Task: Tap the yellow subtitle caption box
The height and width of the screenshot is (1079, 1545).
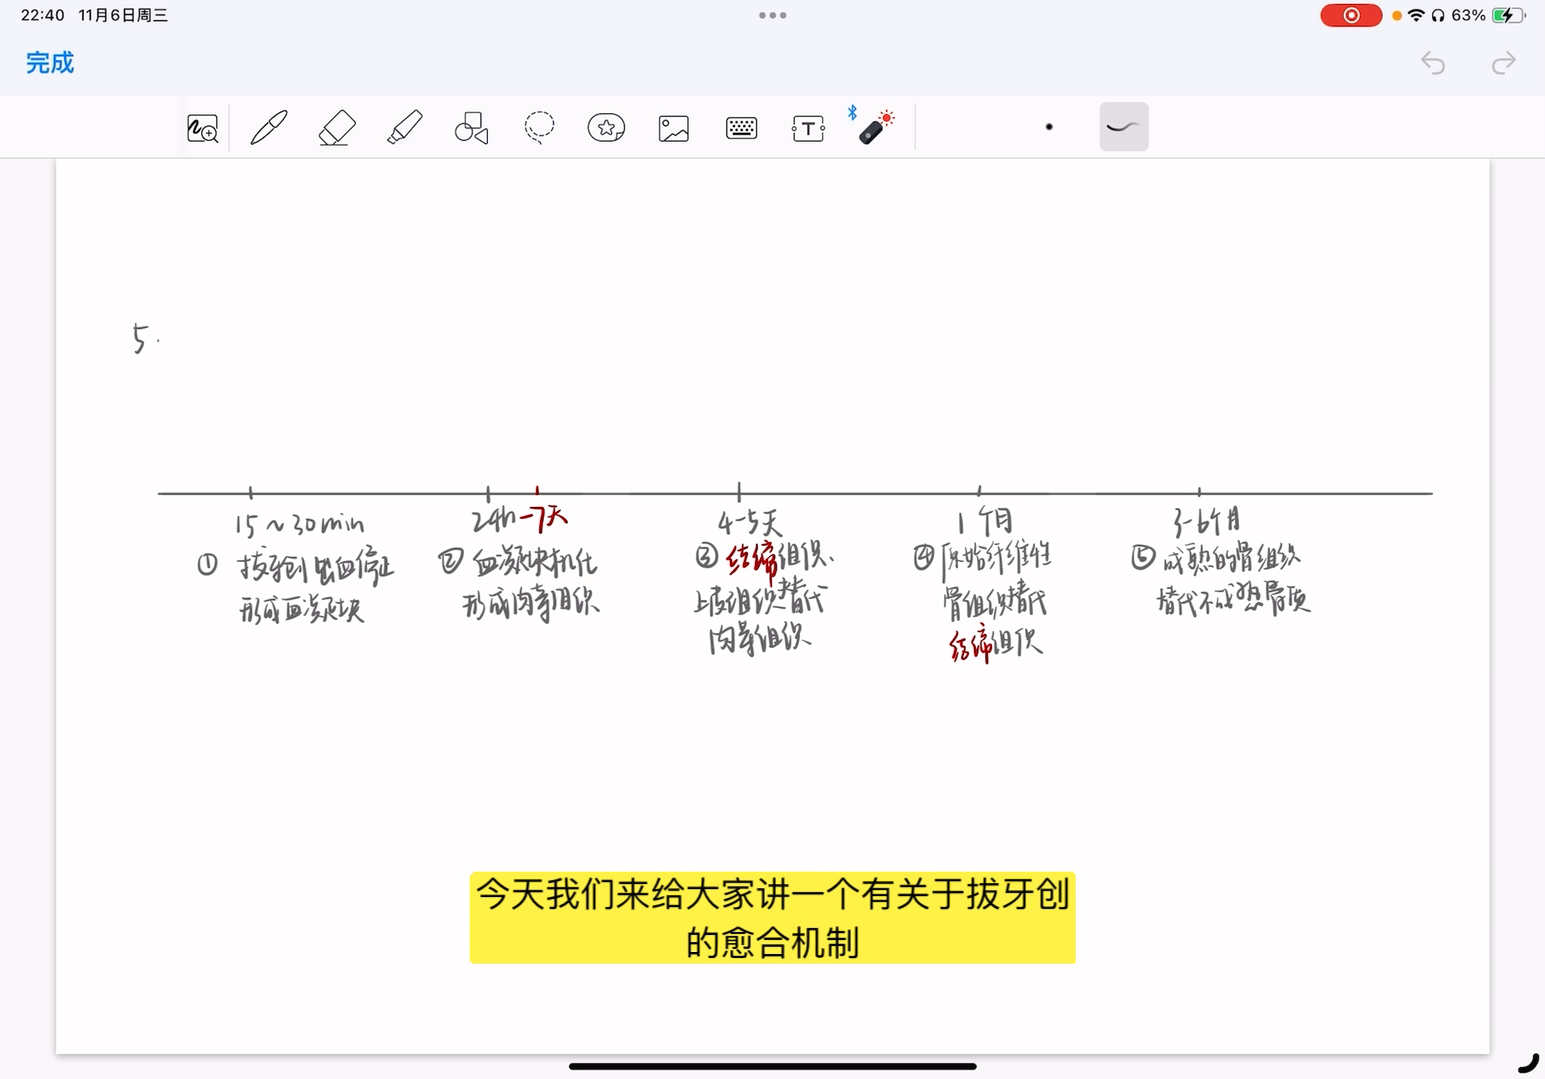Action: 772,918
